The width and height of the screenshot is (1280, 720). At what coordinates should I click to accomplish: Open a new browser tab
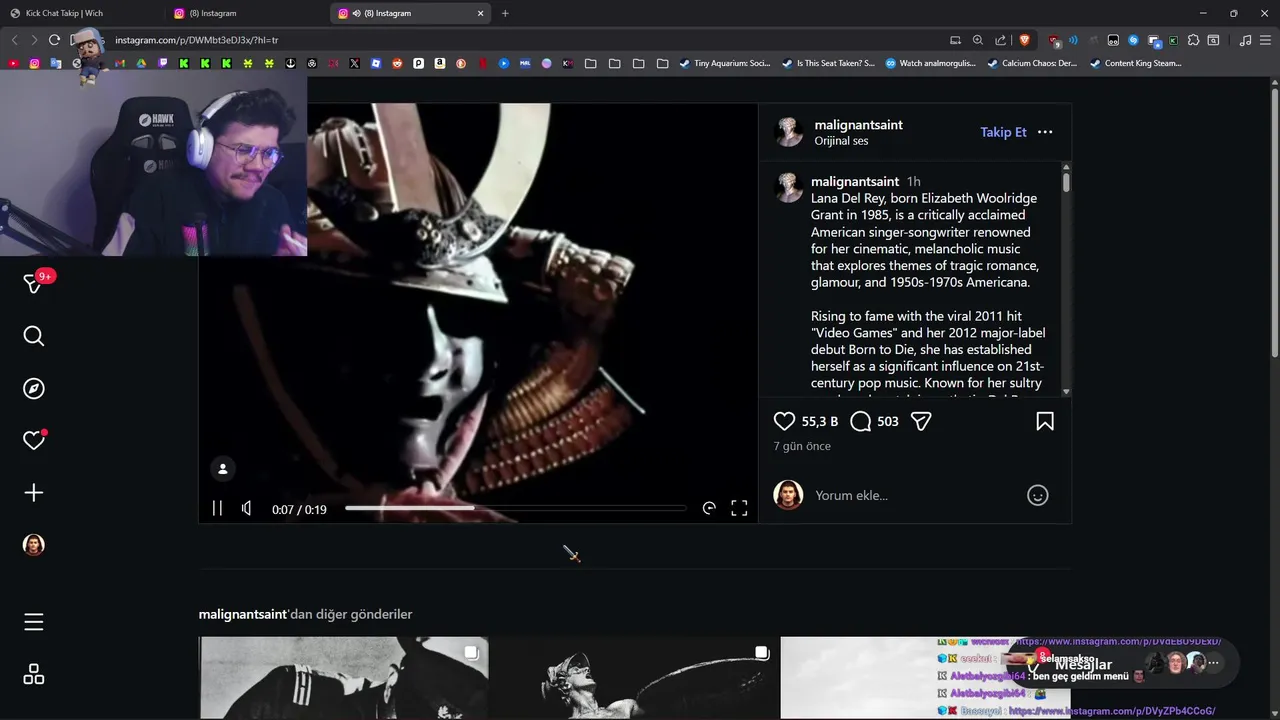click(505, 13)
